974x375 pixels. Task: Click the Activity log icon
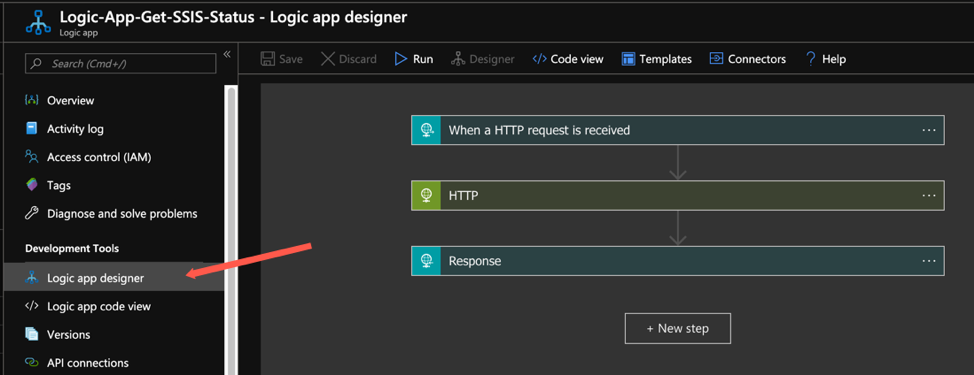[x=32, y=129]
